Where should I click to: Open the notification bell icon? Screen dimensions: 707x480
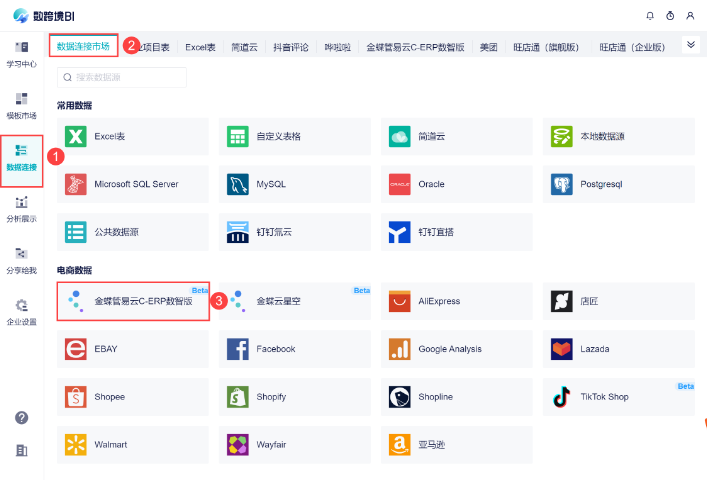[650, 16]
